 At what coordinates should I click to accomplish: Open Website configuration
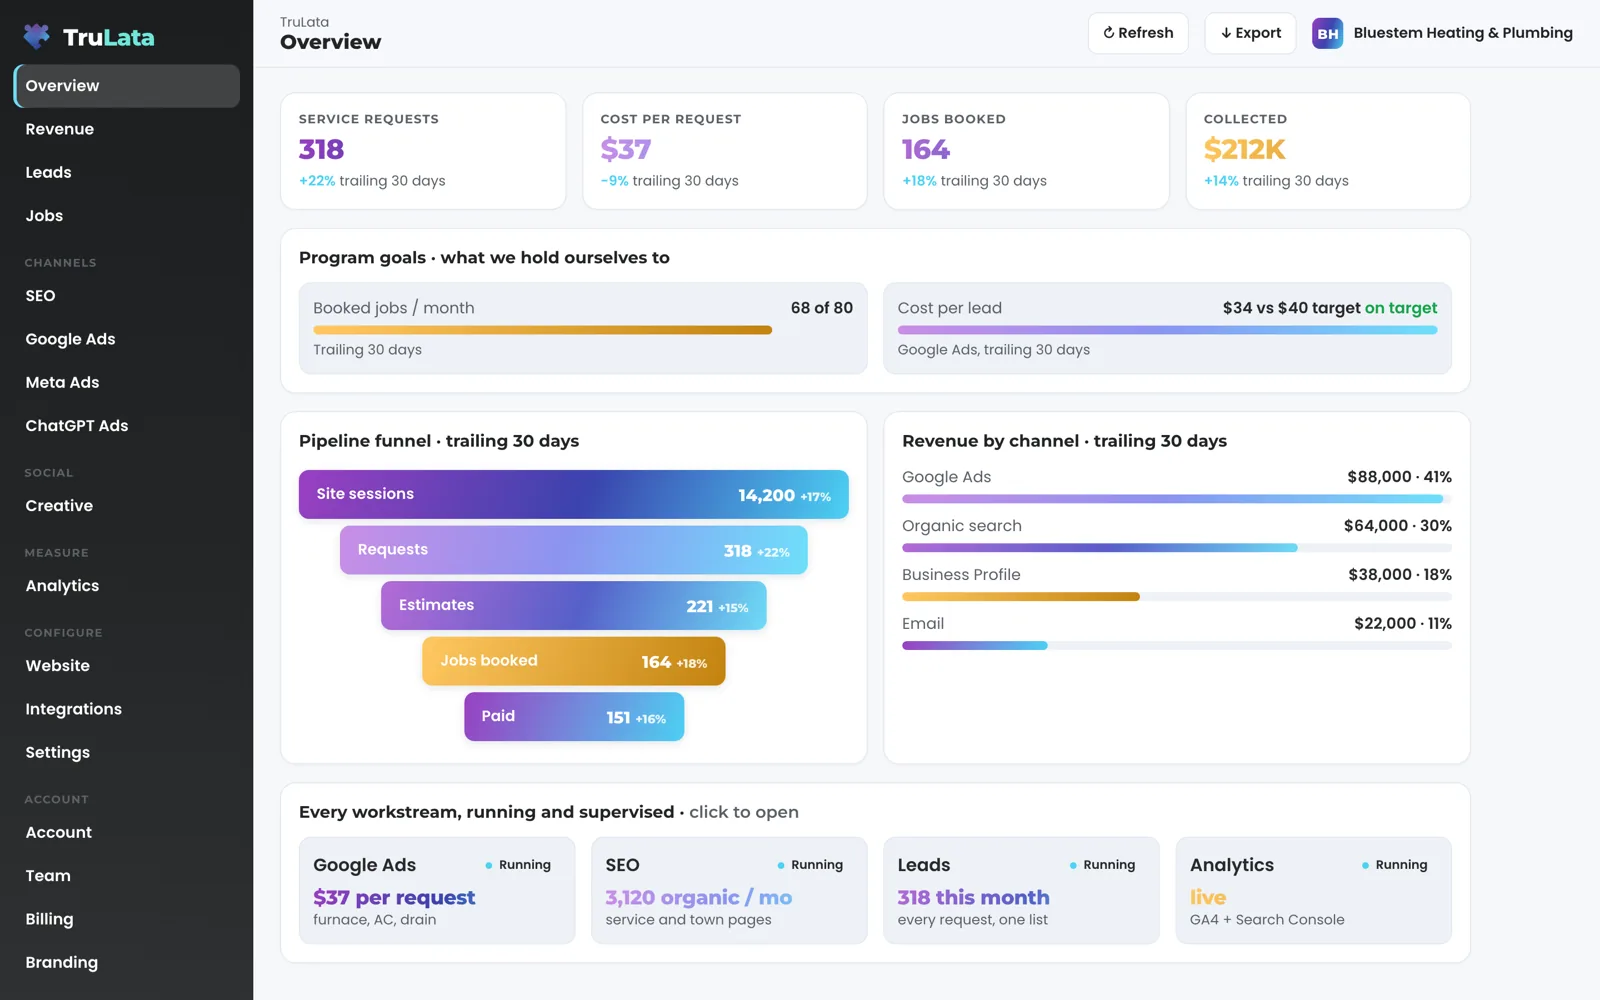(127, 666)
